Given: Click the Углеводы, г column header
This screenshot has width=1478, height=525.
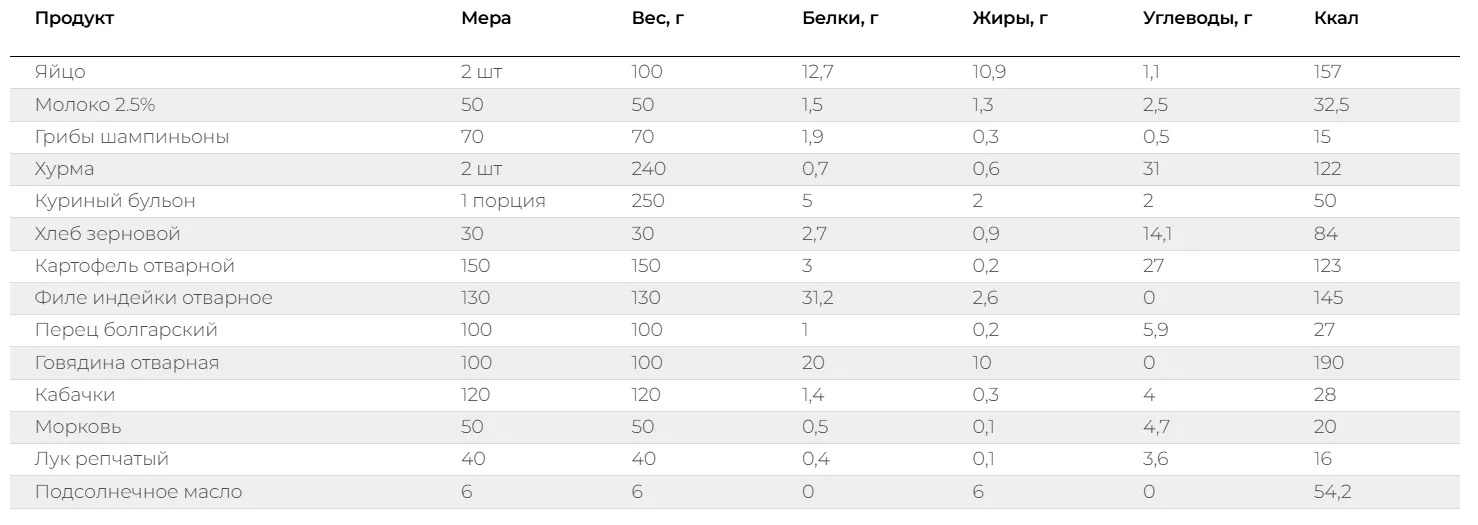Looking at the screenshot, I should 1197,19.
